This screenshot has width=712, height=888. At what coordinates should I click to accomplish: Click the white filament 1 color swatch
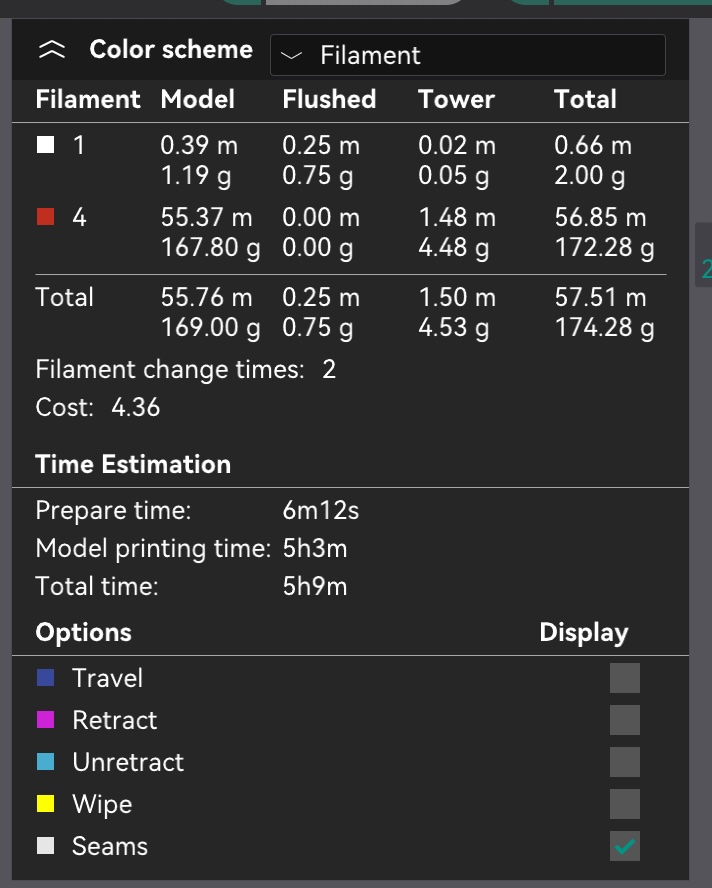pyautogui.click(x=45, y=145)
